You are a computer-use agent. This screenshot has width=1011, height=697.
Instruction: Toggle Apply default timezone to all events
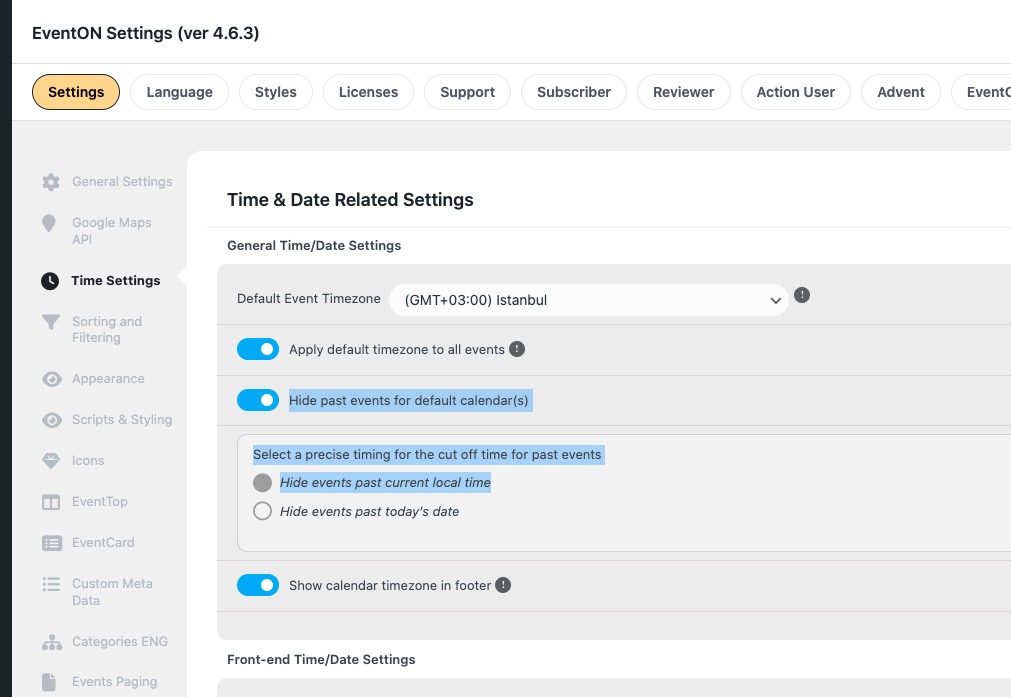(258, 349)
